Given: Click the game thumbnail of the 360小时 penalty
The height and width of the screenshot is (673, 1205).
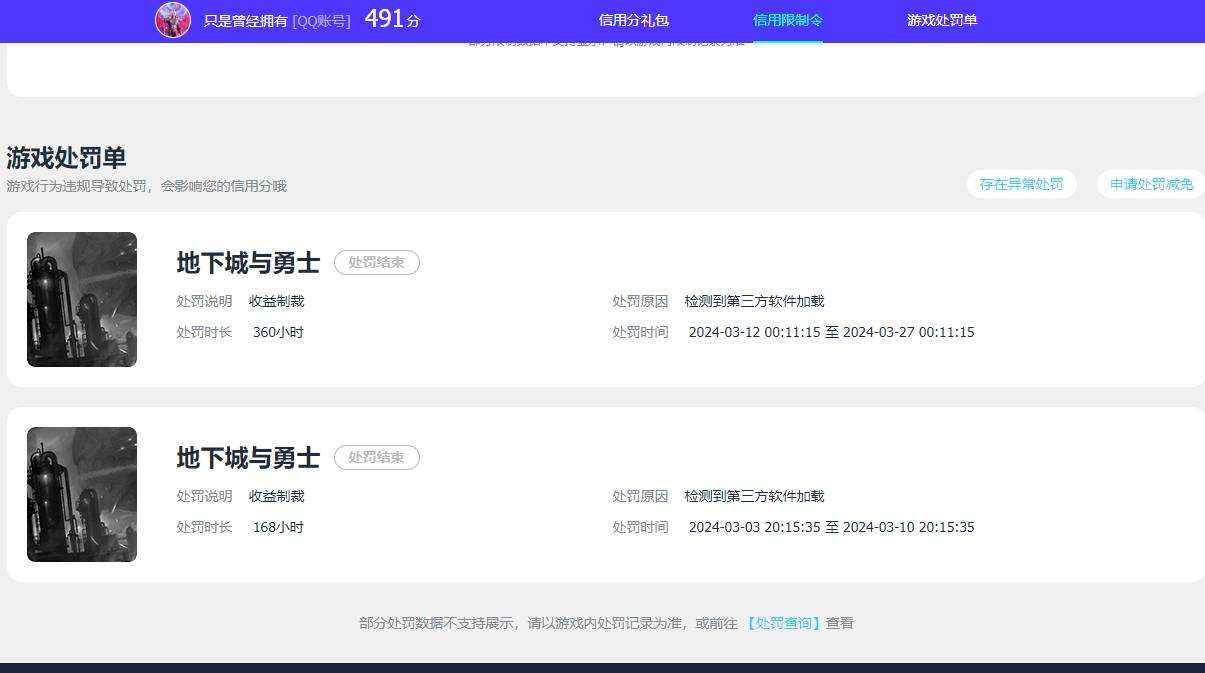Looking at the screenshot, I should coord(82,300).
